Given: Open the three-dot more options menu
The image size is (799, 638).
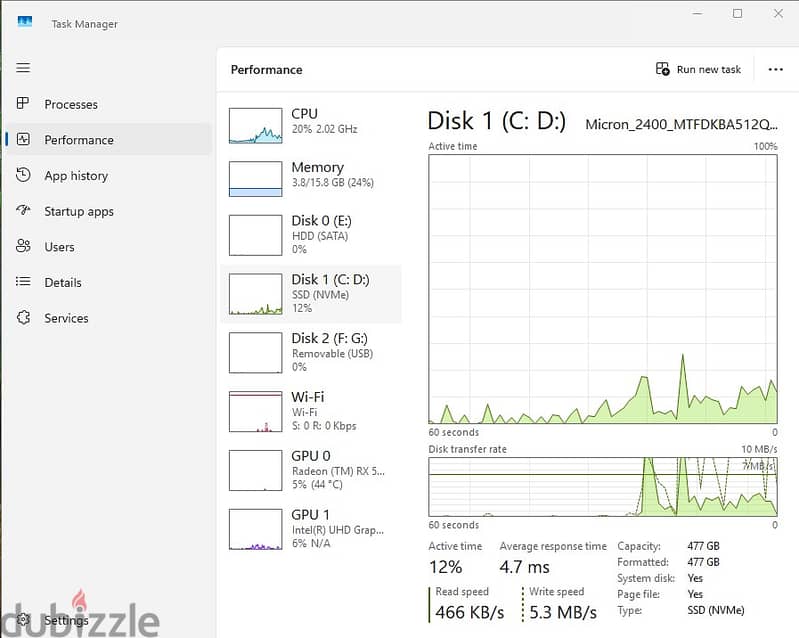Looking at the screenshot, I should (x=775, y=69).
